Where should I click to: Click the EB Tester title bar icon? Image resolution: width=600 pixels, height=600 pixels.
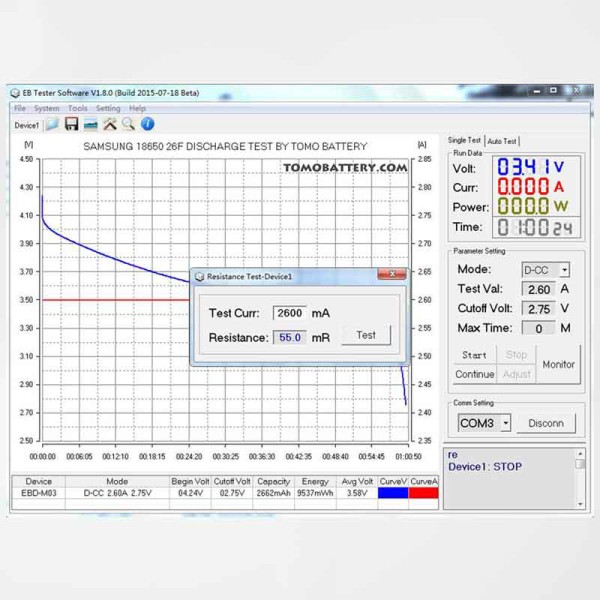15,93
